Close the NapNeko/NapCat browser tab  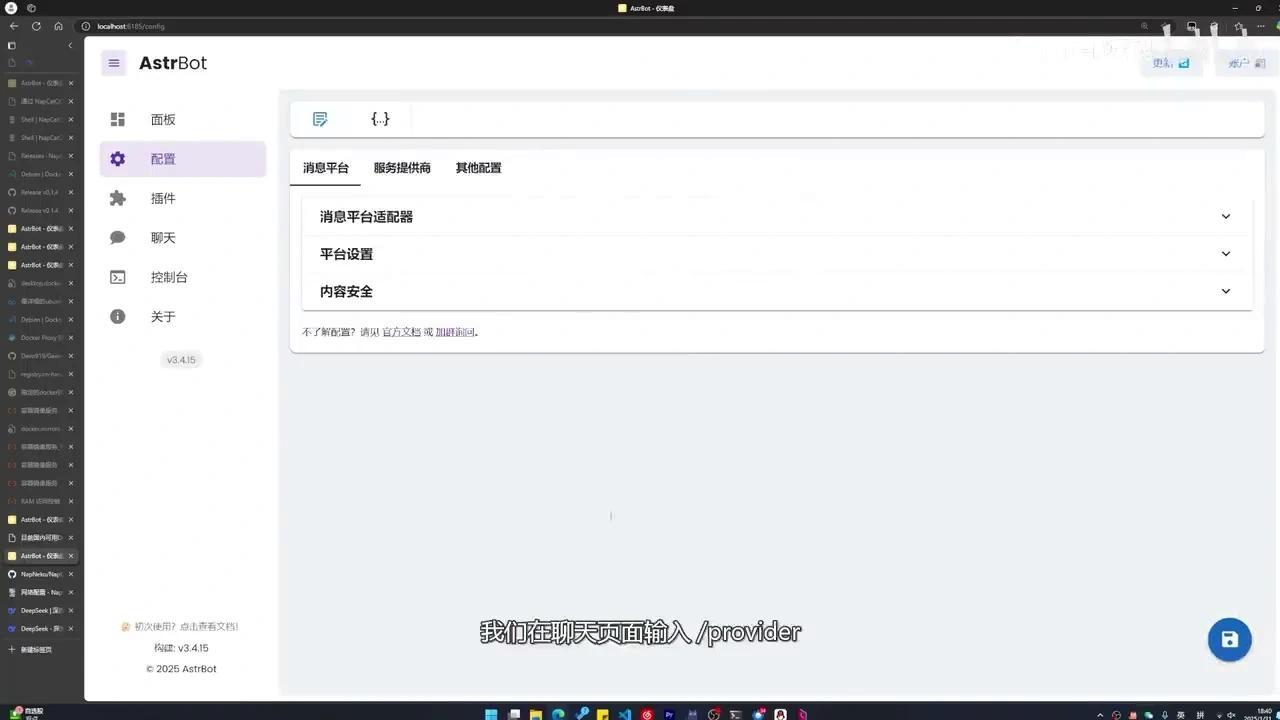pyautogui.click(x=71, y=574)
